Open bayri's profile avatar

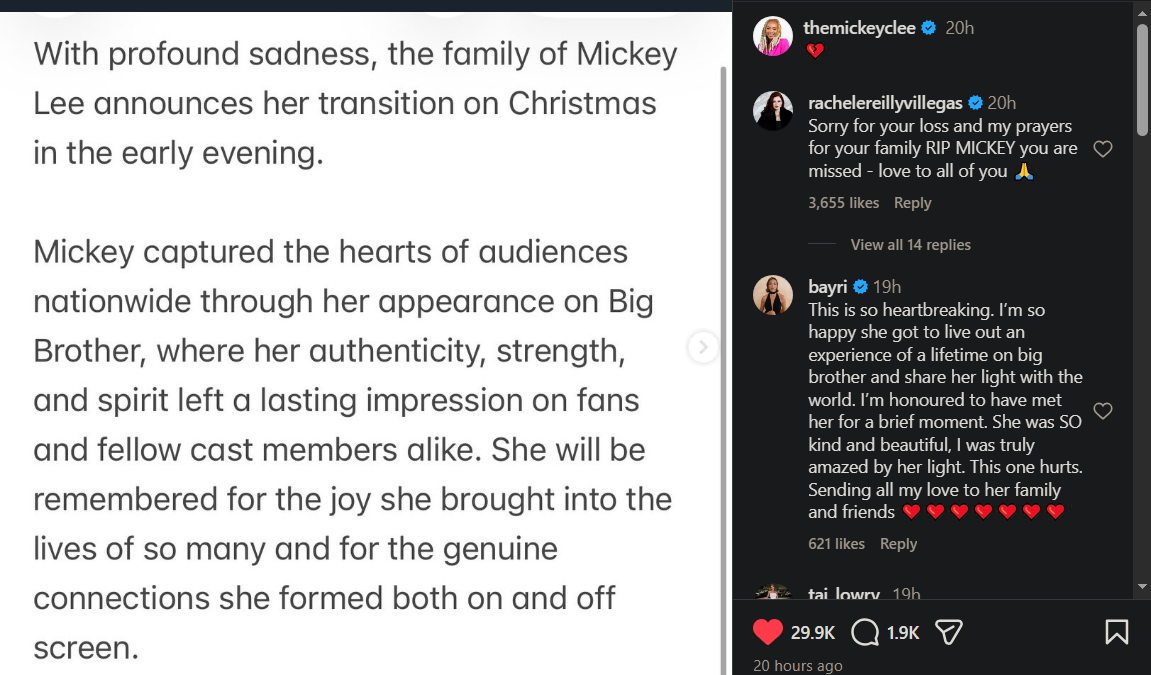point(773,295)
